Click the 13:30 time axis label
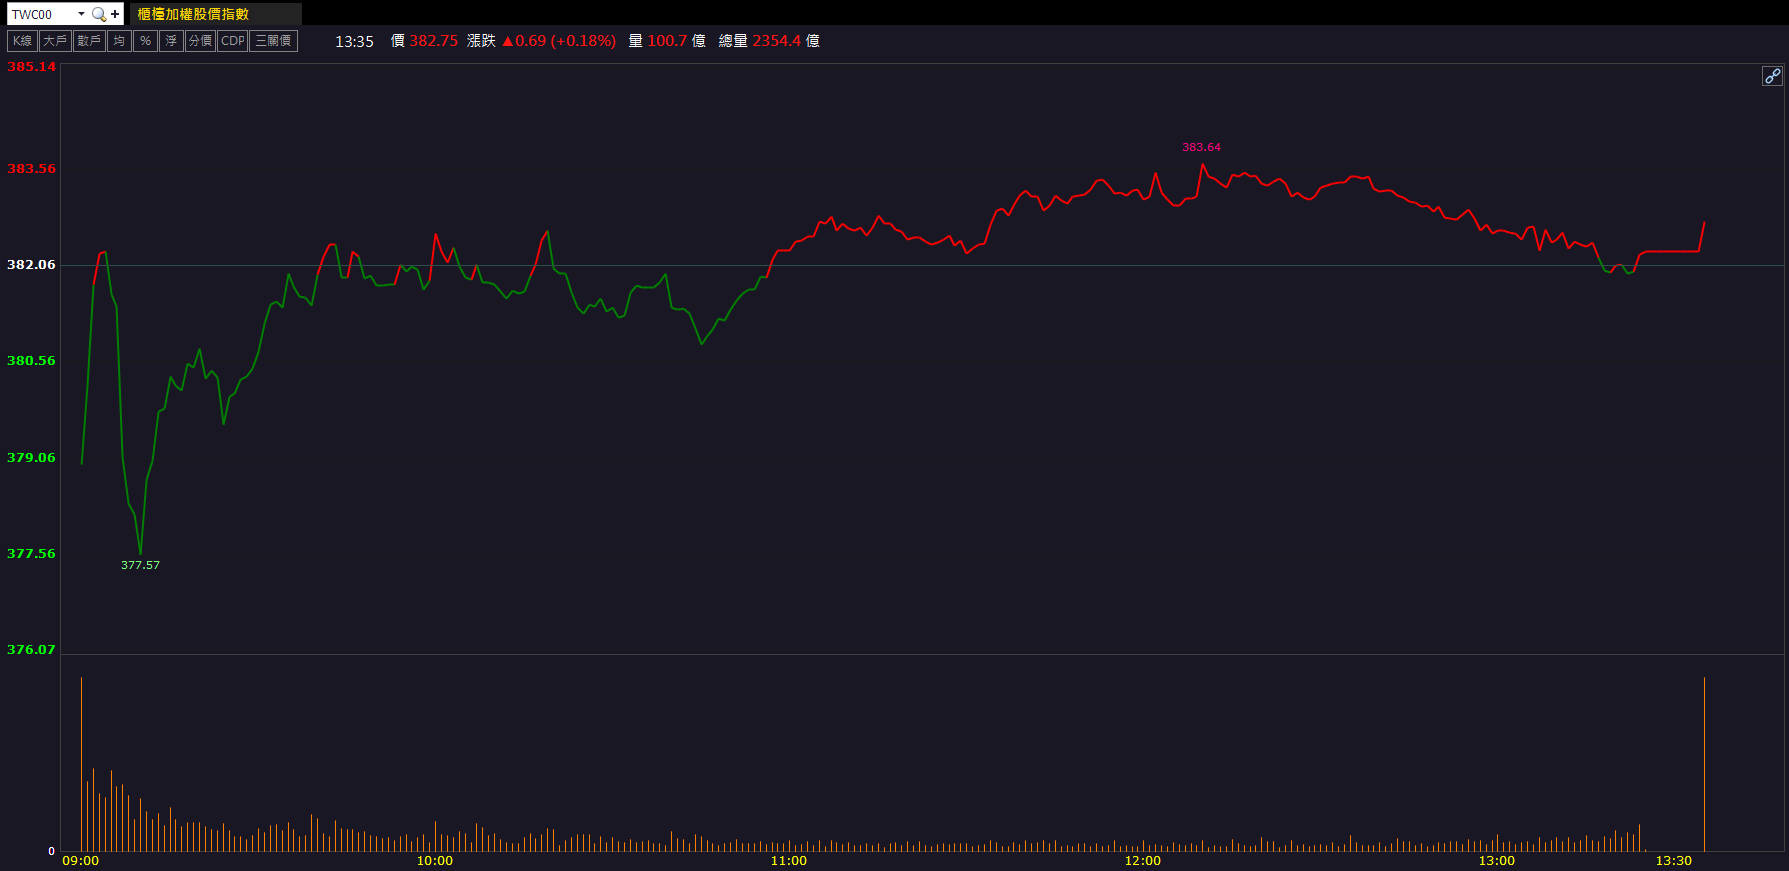 pos(1674,861)
